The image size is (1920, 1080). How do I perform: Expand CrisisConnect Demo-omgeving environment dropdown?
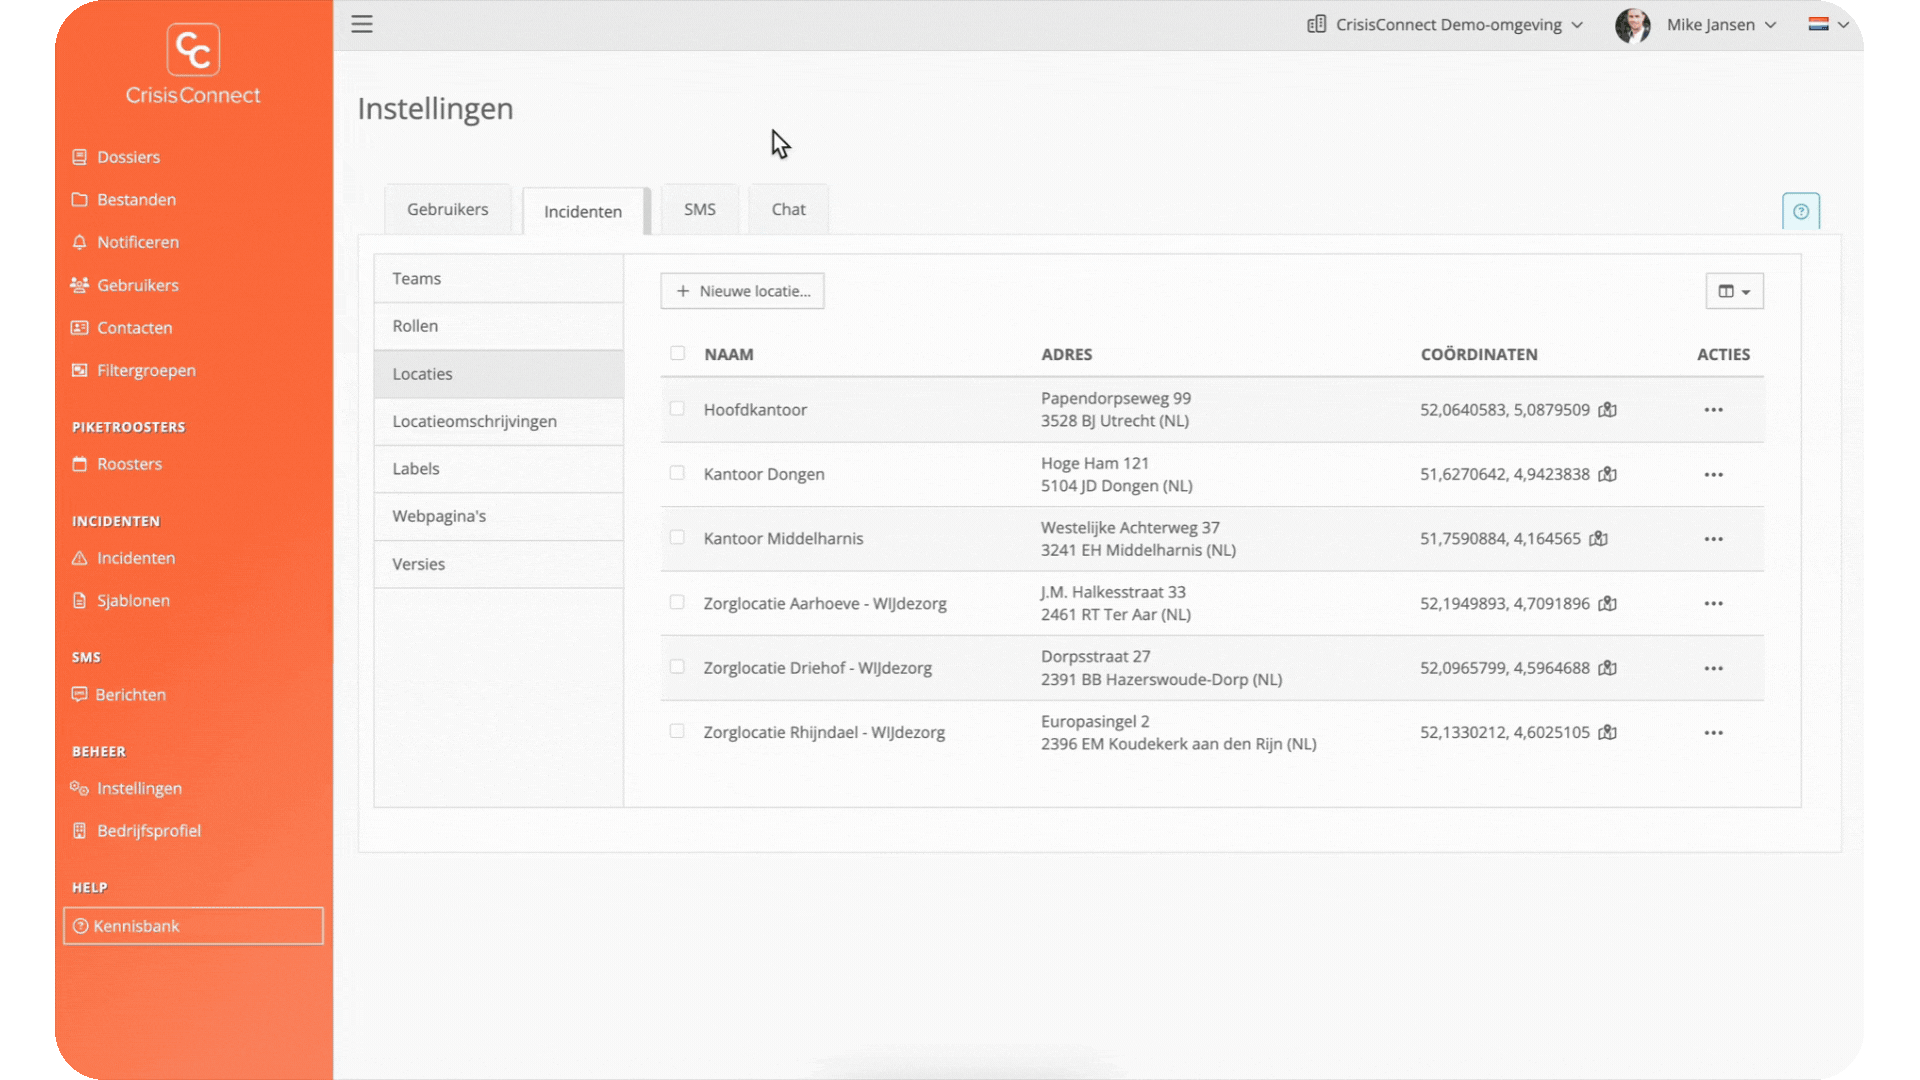click(x=1446, y=25)
